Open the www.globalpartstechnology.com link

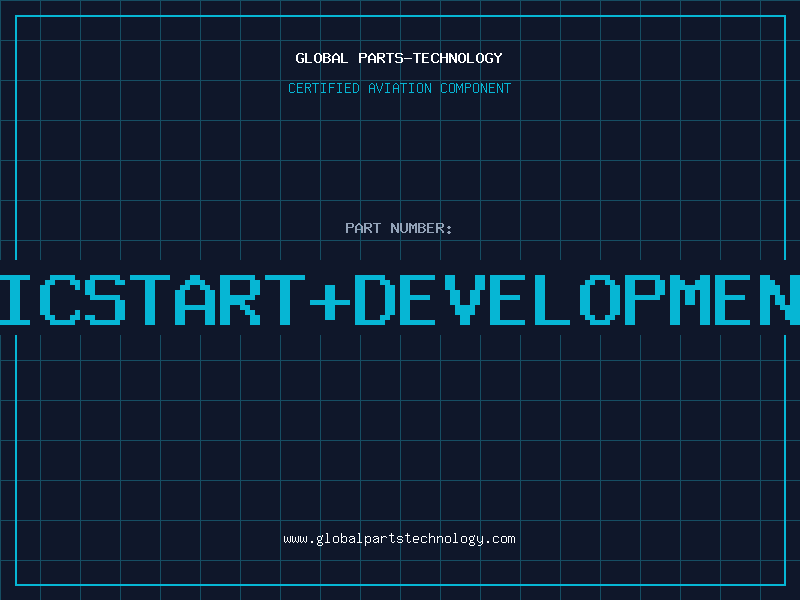click(x=399, y=539)
